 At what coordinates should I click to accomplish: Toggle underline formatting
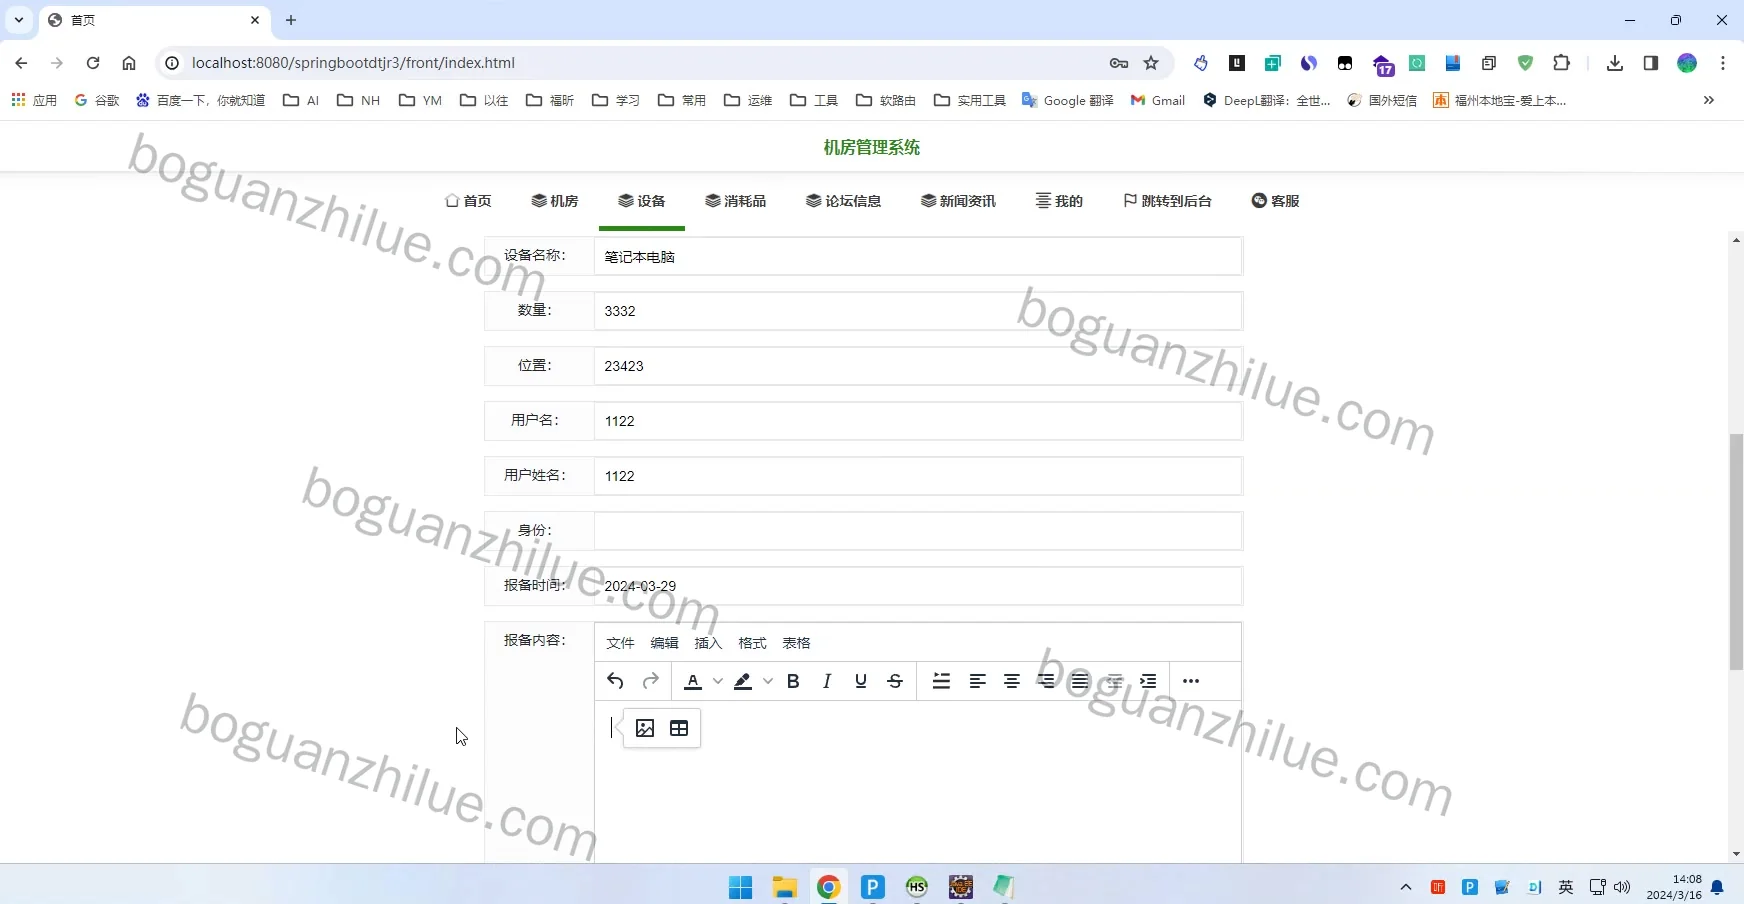coord(861,681)
